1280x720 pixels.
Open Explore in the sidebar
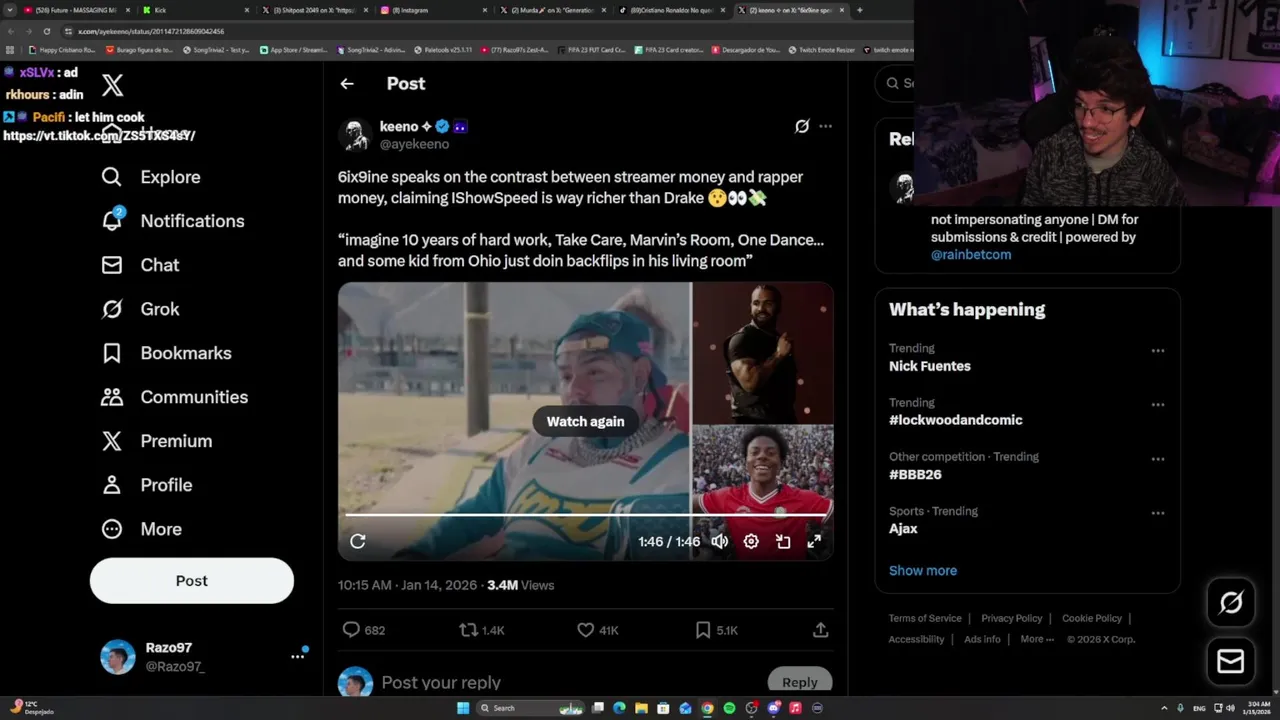coord(151,177)
